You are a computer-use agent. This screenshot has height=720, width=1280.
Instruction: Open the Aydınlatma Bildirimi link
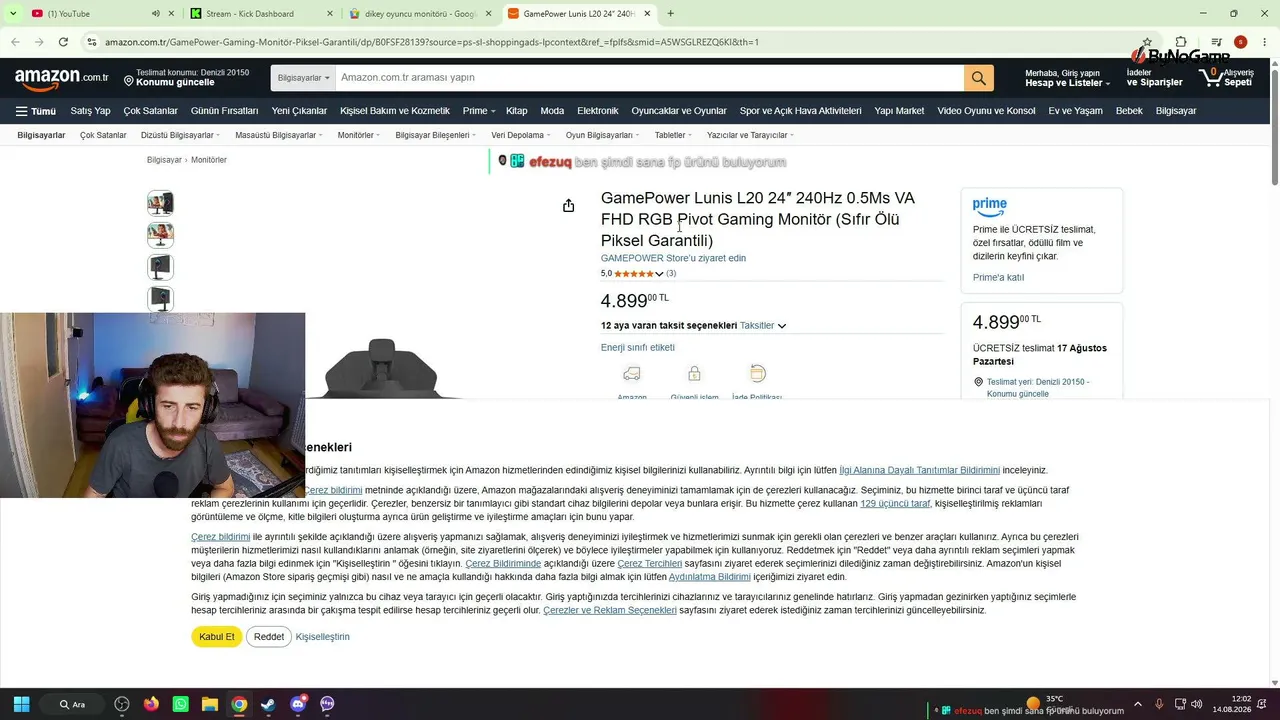click(710, 577)
